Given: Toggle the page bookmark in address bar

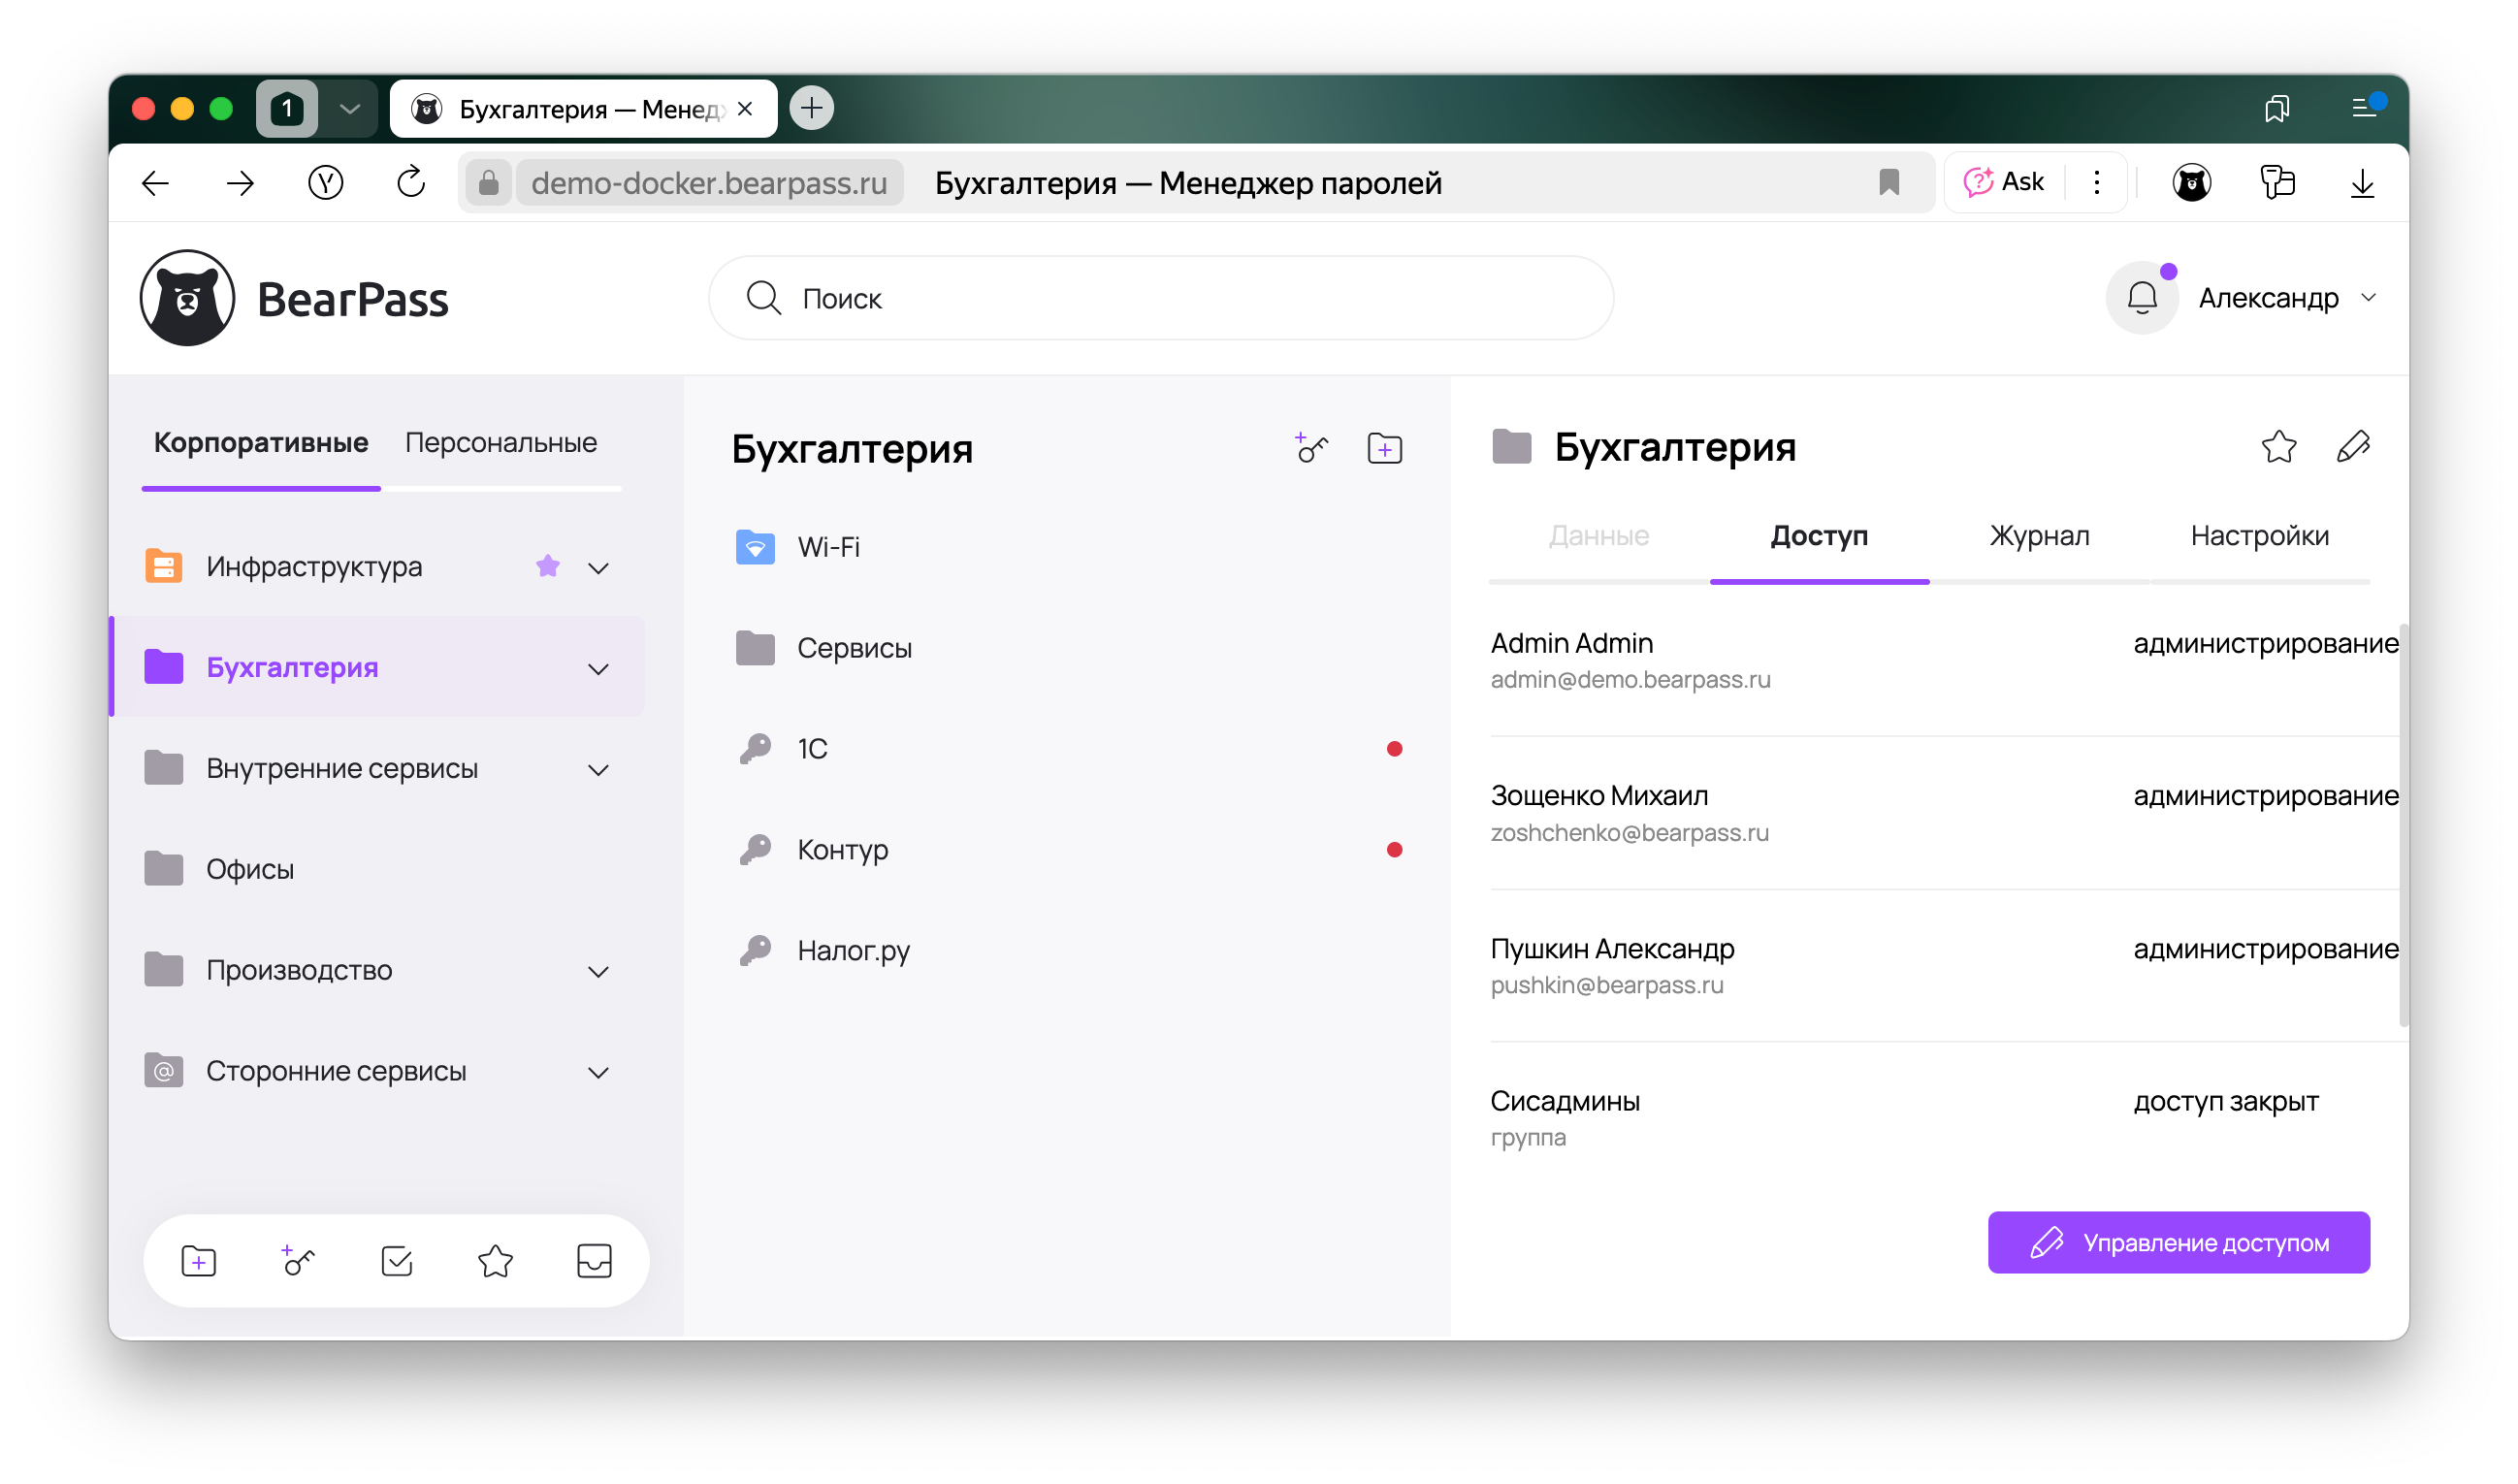Looking at the screenshot, I should [1889, 183].
